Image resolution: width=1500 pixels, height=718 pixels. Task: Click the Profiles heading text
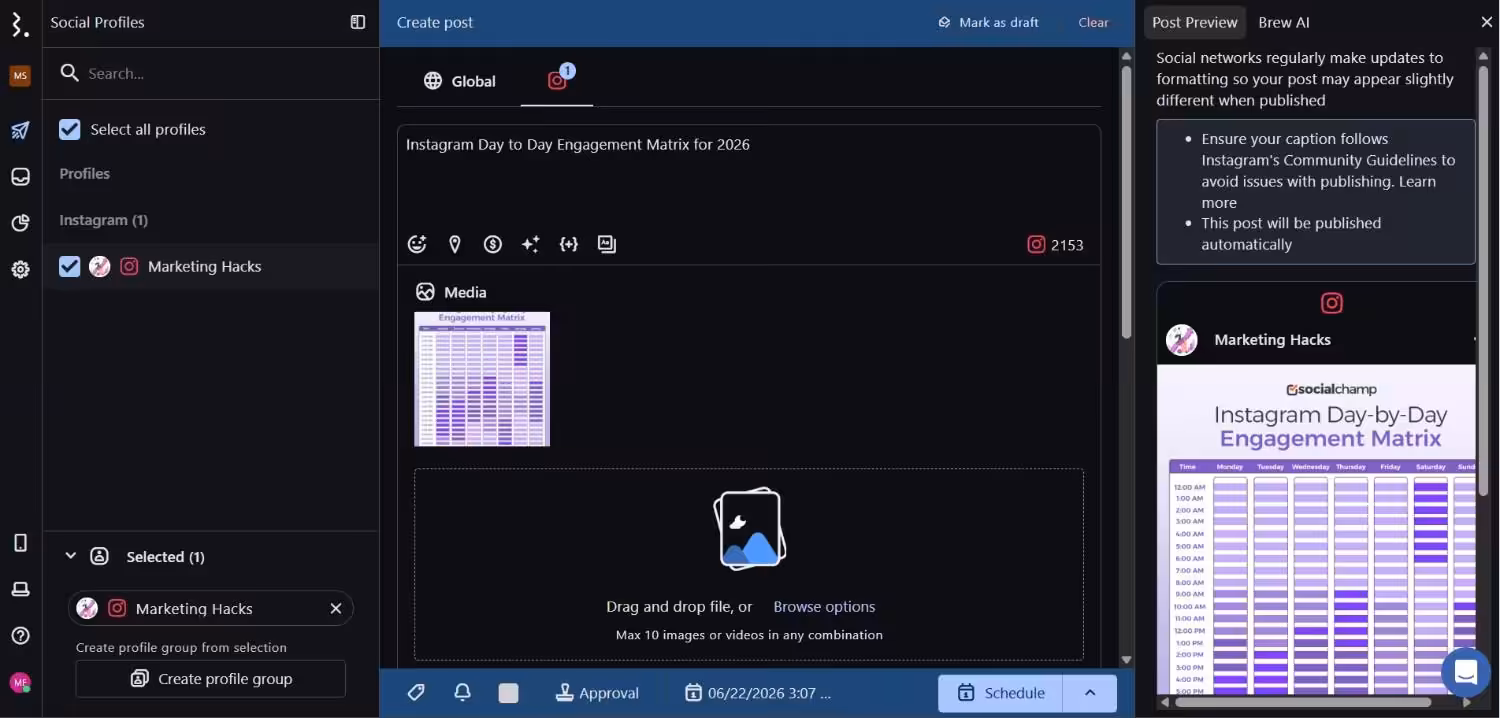tap(84, 173)
